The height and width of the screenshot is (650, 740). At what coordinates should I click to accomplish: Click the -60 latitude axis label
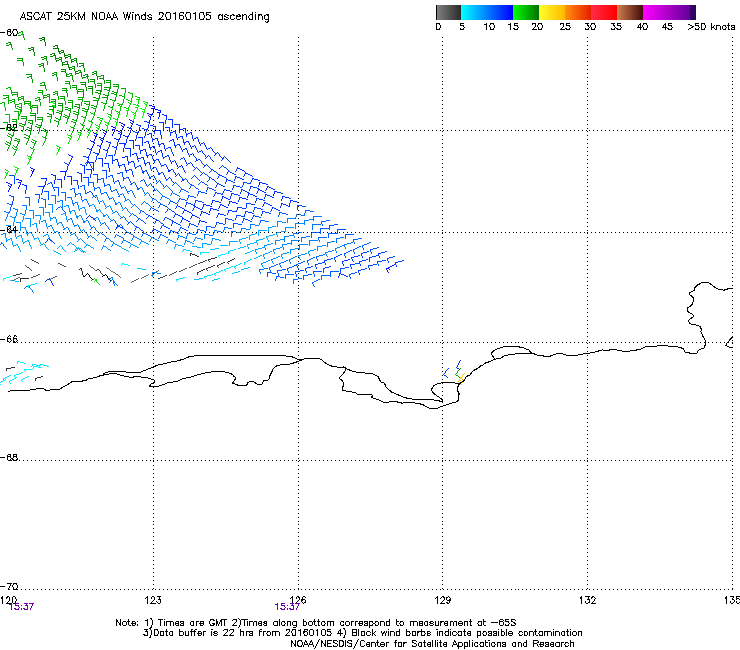point(9,33)
